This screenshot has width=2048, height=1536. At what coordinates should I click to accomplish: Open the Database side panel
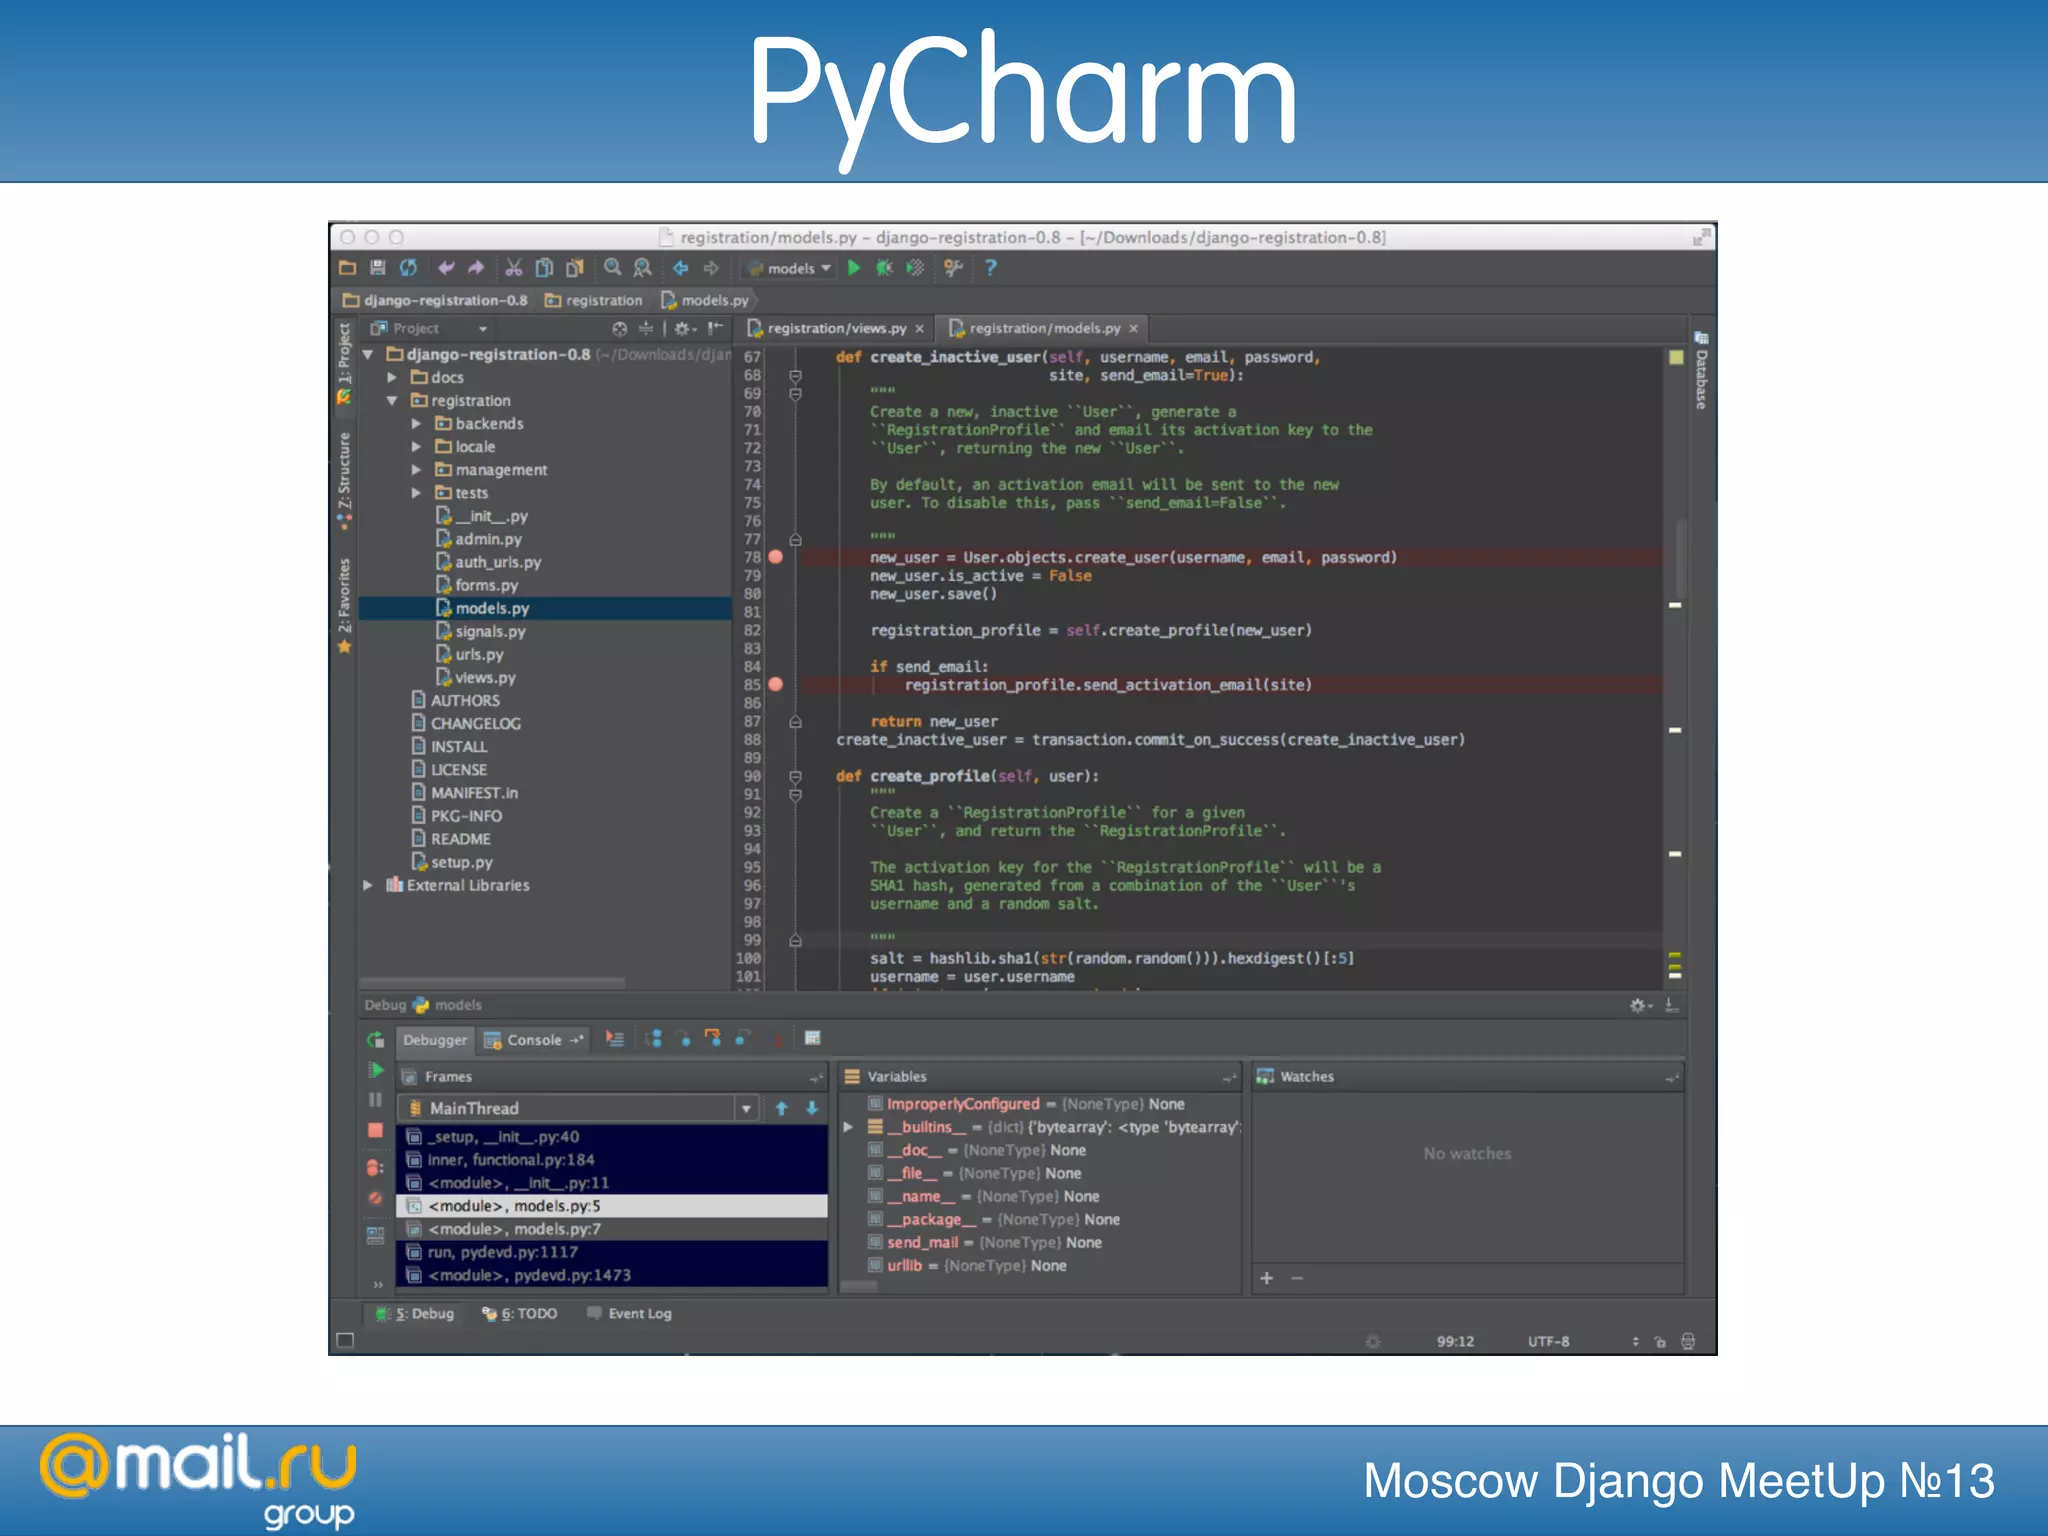(x=1701, y=370)
